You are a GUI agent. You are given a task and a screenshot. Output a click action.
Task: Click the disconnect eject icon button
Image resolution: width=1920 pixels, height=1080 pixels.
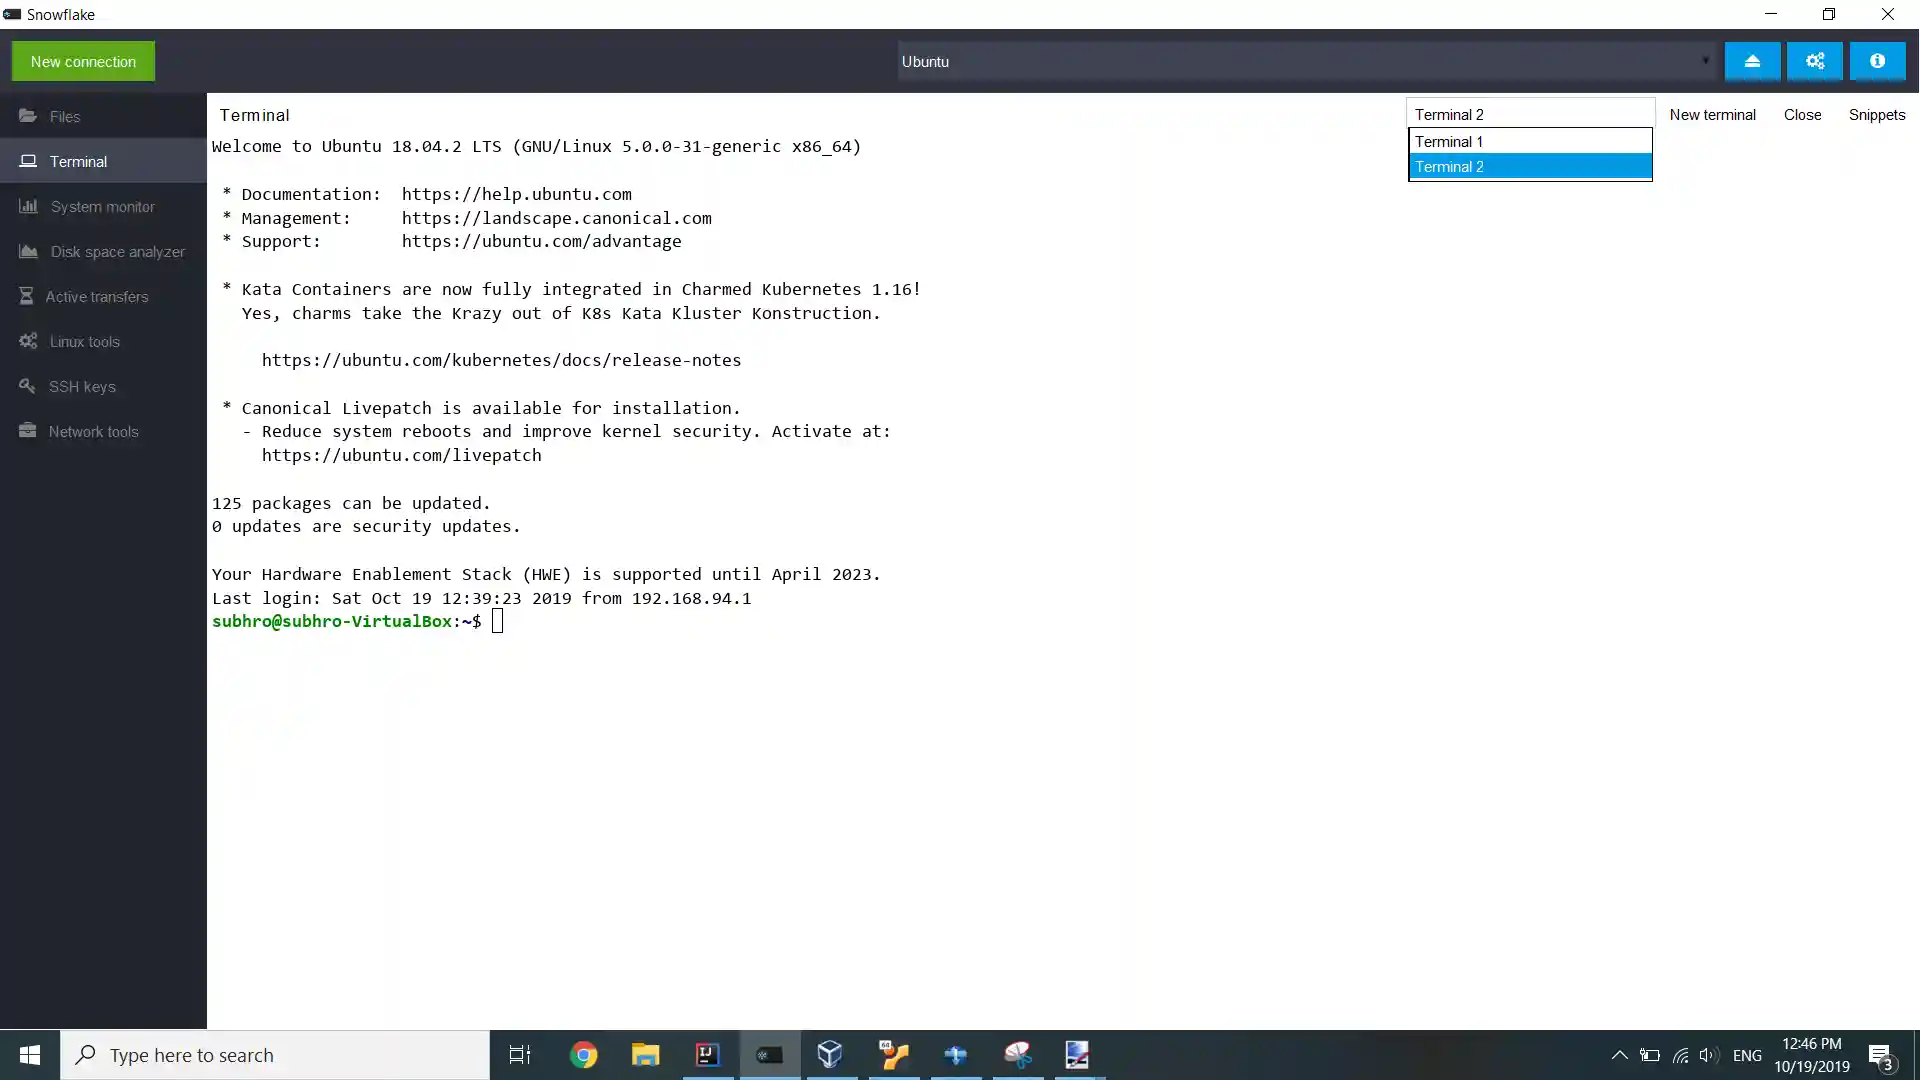(1752, 61)
